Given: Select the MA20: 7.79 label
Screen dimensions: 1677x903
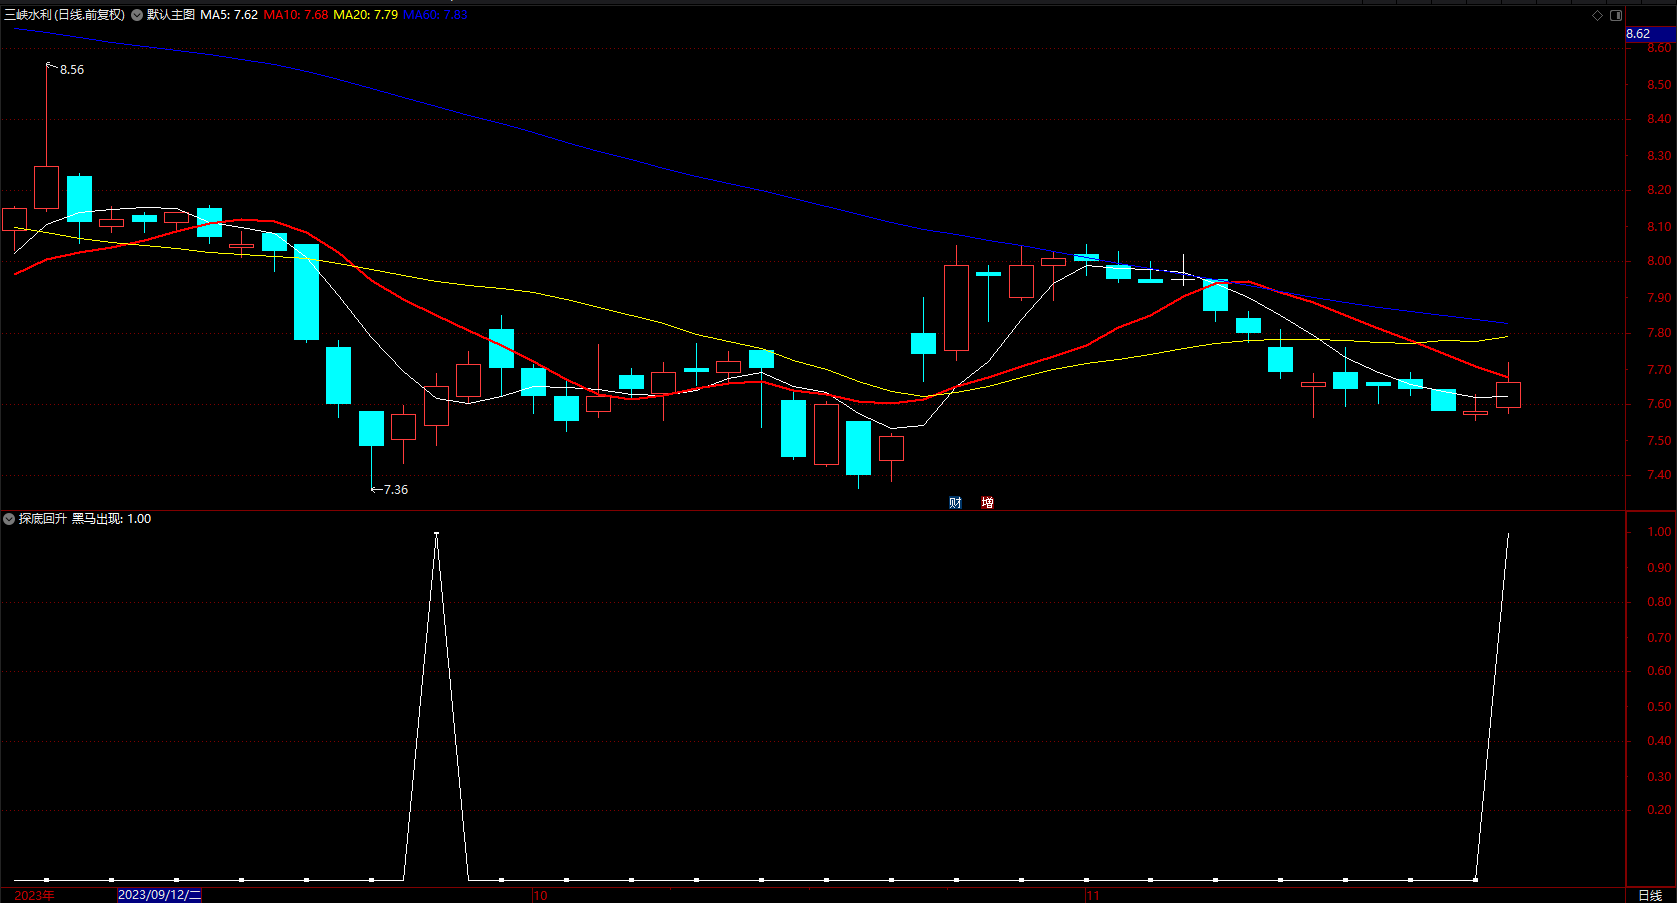Looking at the screenshot, I should click(x=365, y=15).
